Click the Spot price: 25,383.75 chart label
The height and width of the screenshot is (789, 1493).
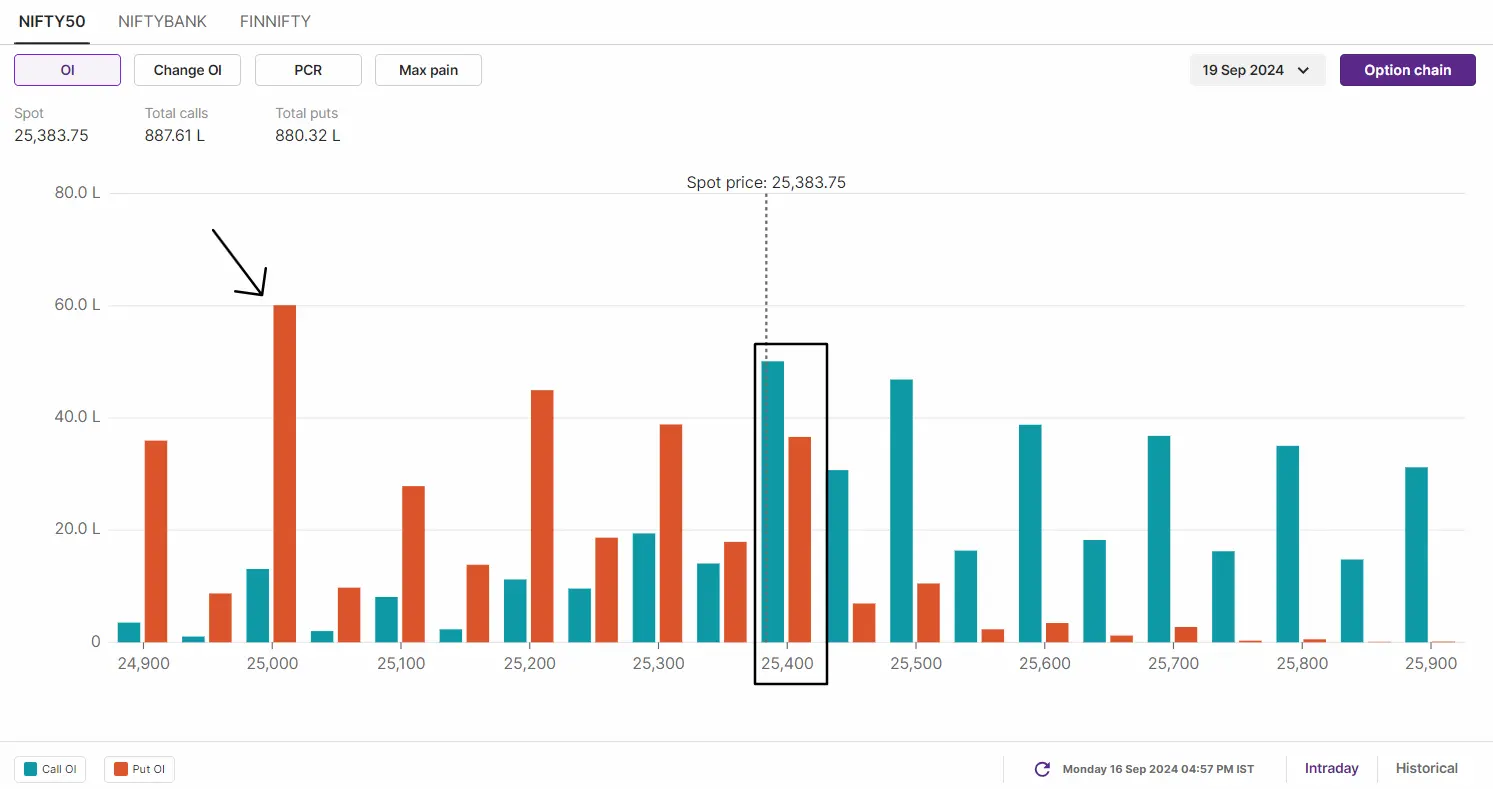(x=766, y=183)
